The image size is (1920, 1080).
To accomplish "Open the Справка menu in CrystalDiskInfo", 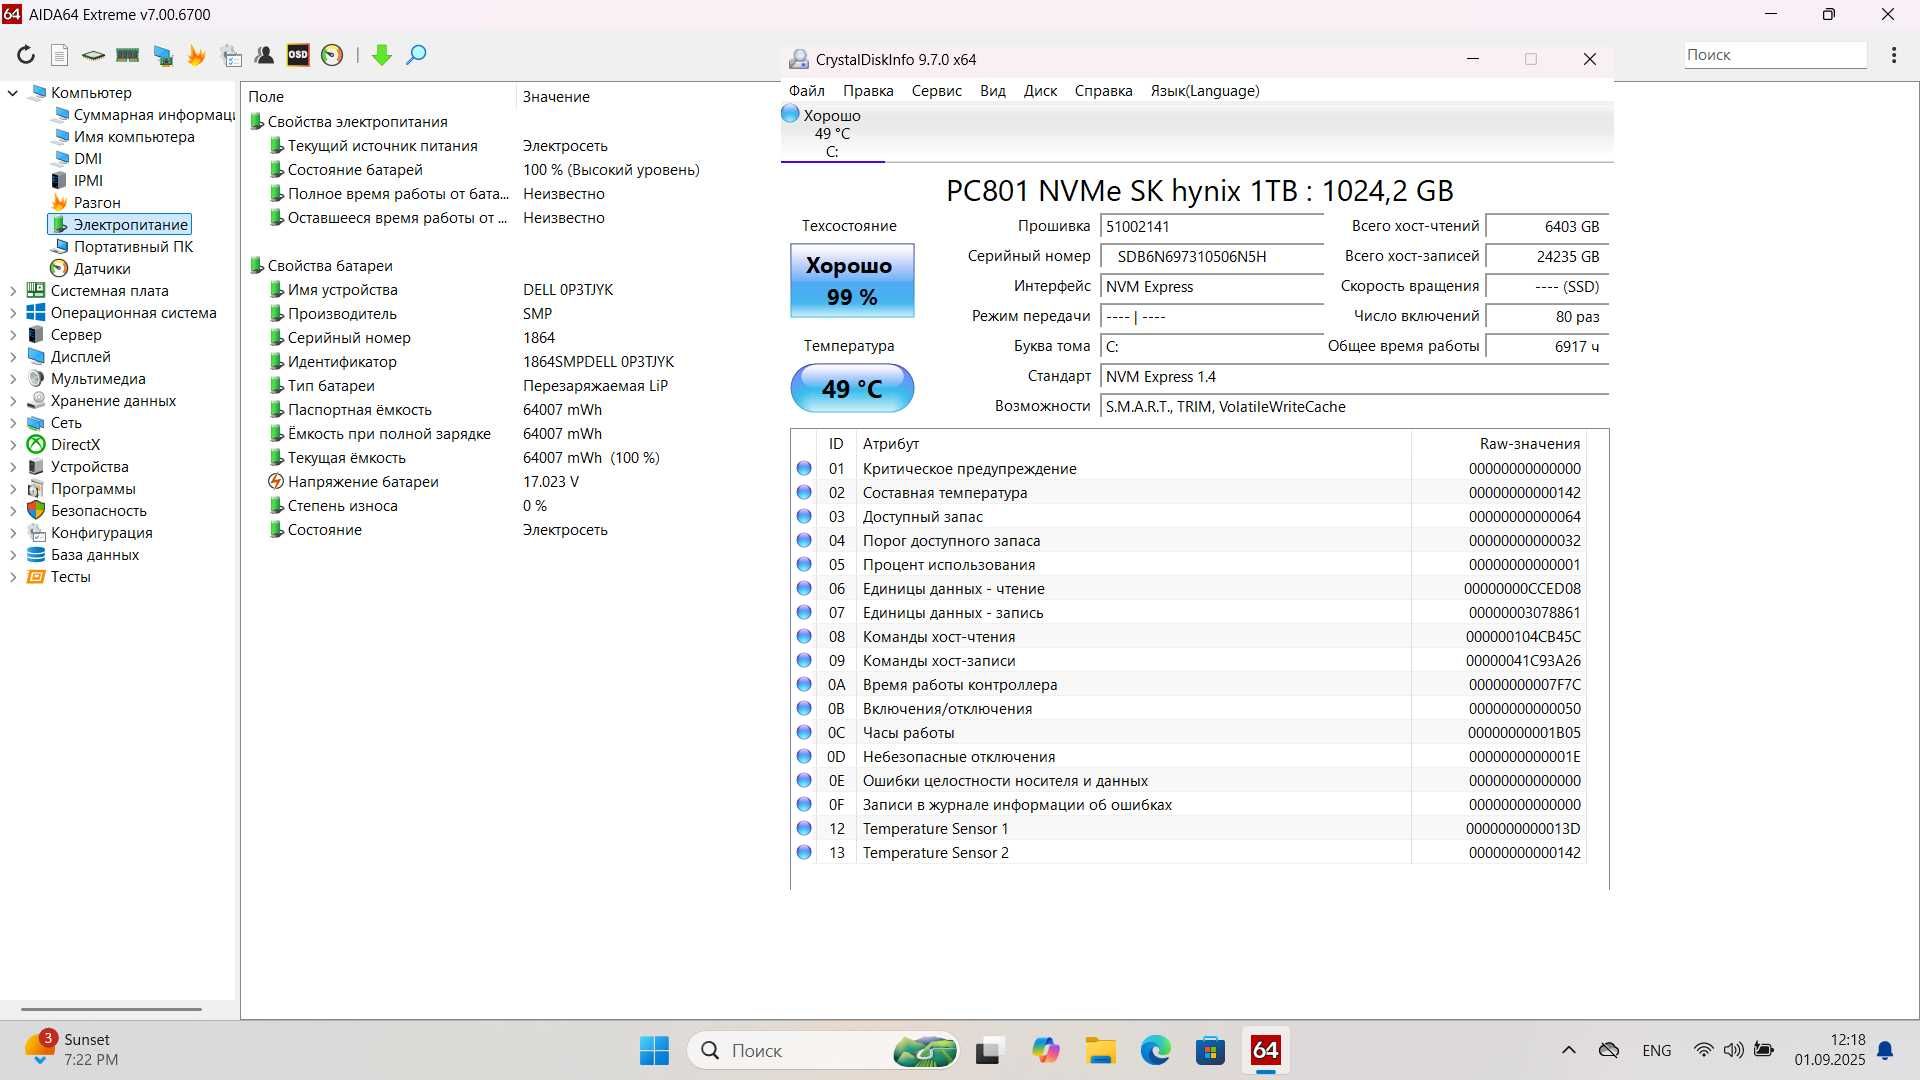I will coord(1103,90).
